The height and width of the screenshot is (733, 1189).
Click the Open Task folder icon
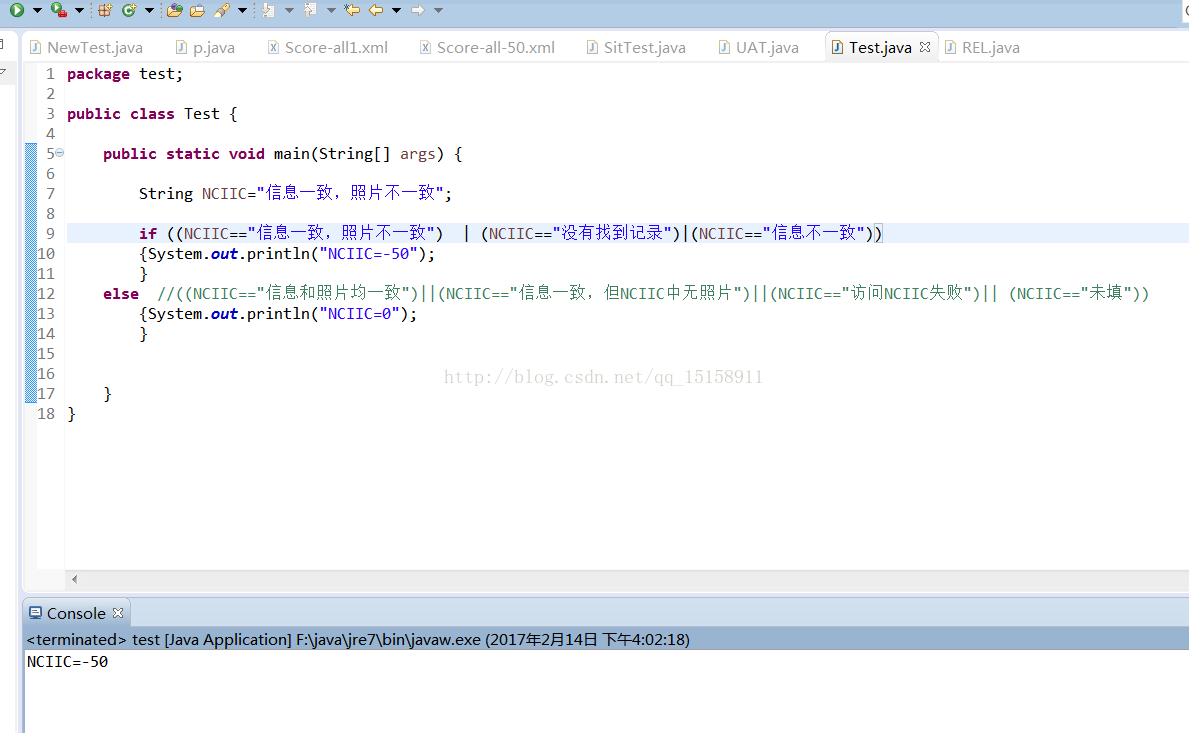(197, 10)
